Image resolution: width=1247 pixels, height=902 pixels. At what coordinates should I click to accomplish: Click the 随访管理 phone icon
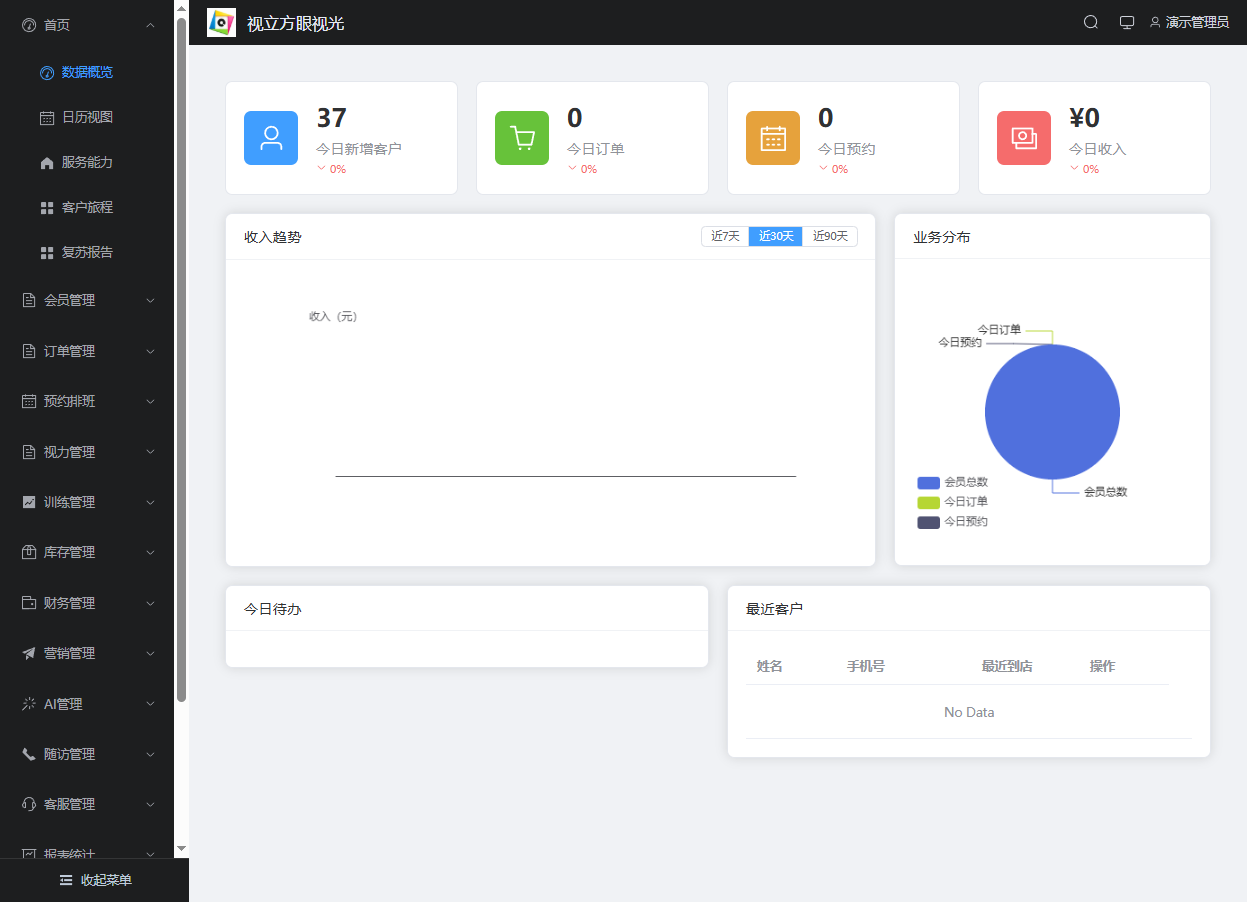click(29, 754)
